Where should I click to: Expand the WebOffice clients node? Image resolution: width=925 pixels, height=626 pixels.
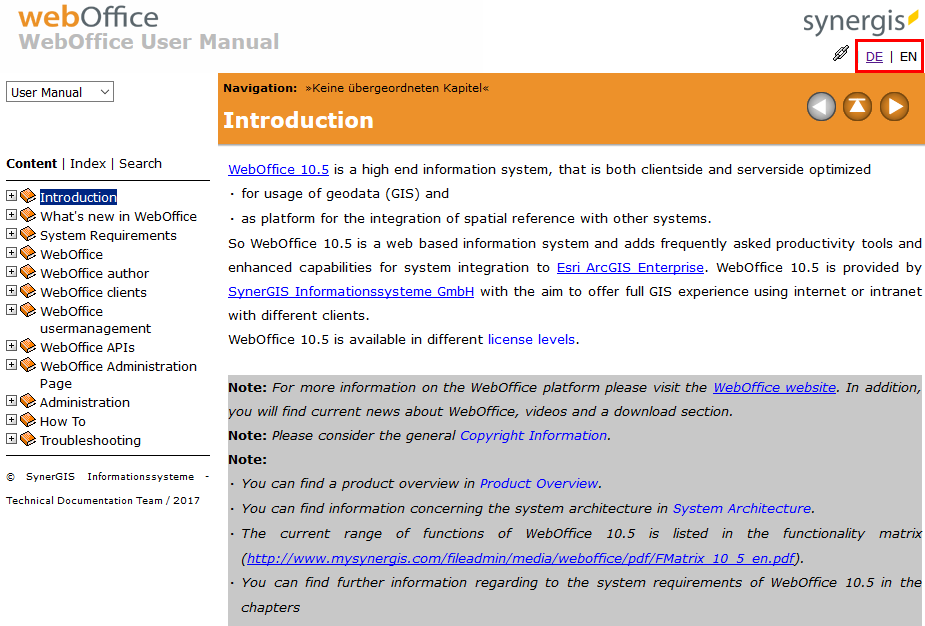coord(11,290)
